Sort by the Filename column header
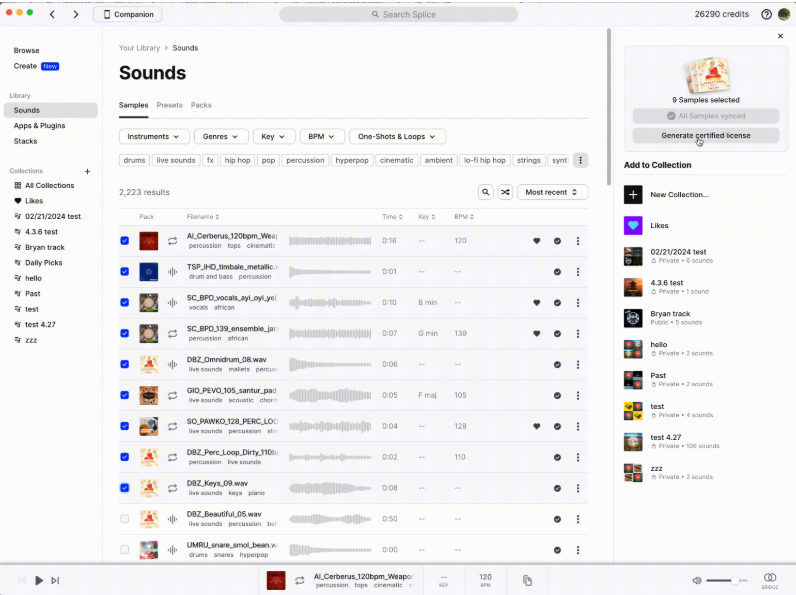Viewport: 796px width, 595px height. (x=203, y=217)
